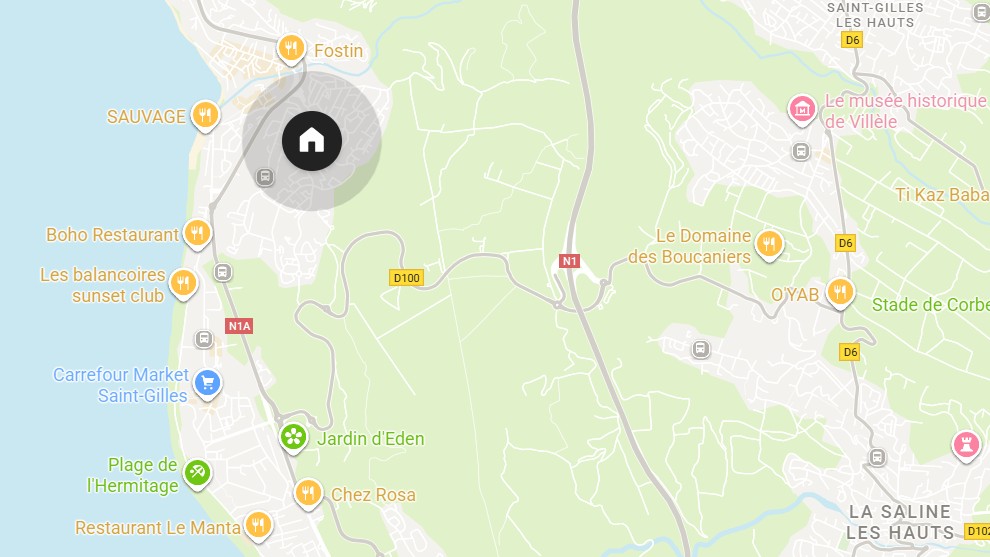The width and height of the screenshot is (990, 557).
Task: Click the bus stop icon near home marker
Action: pyautogui.click(x=265, y=177)
